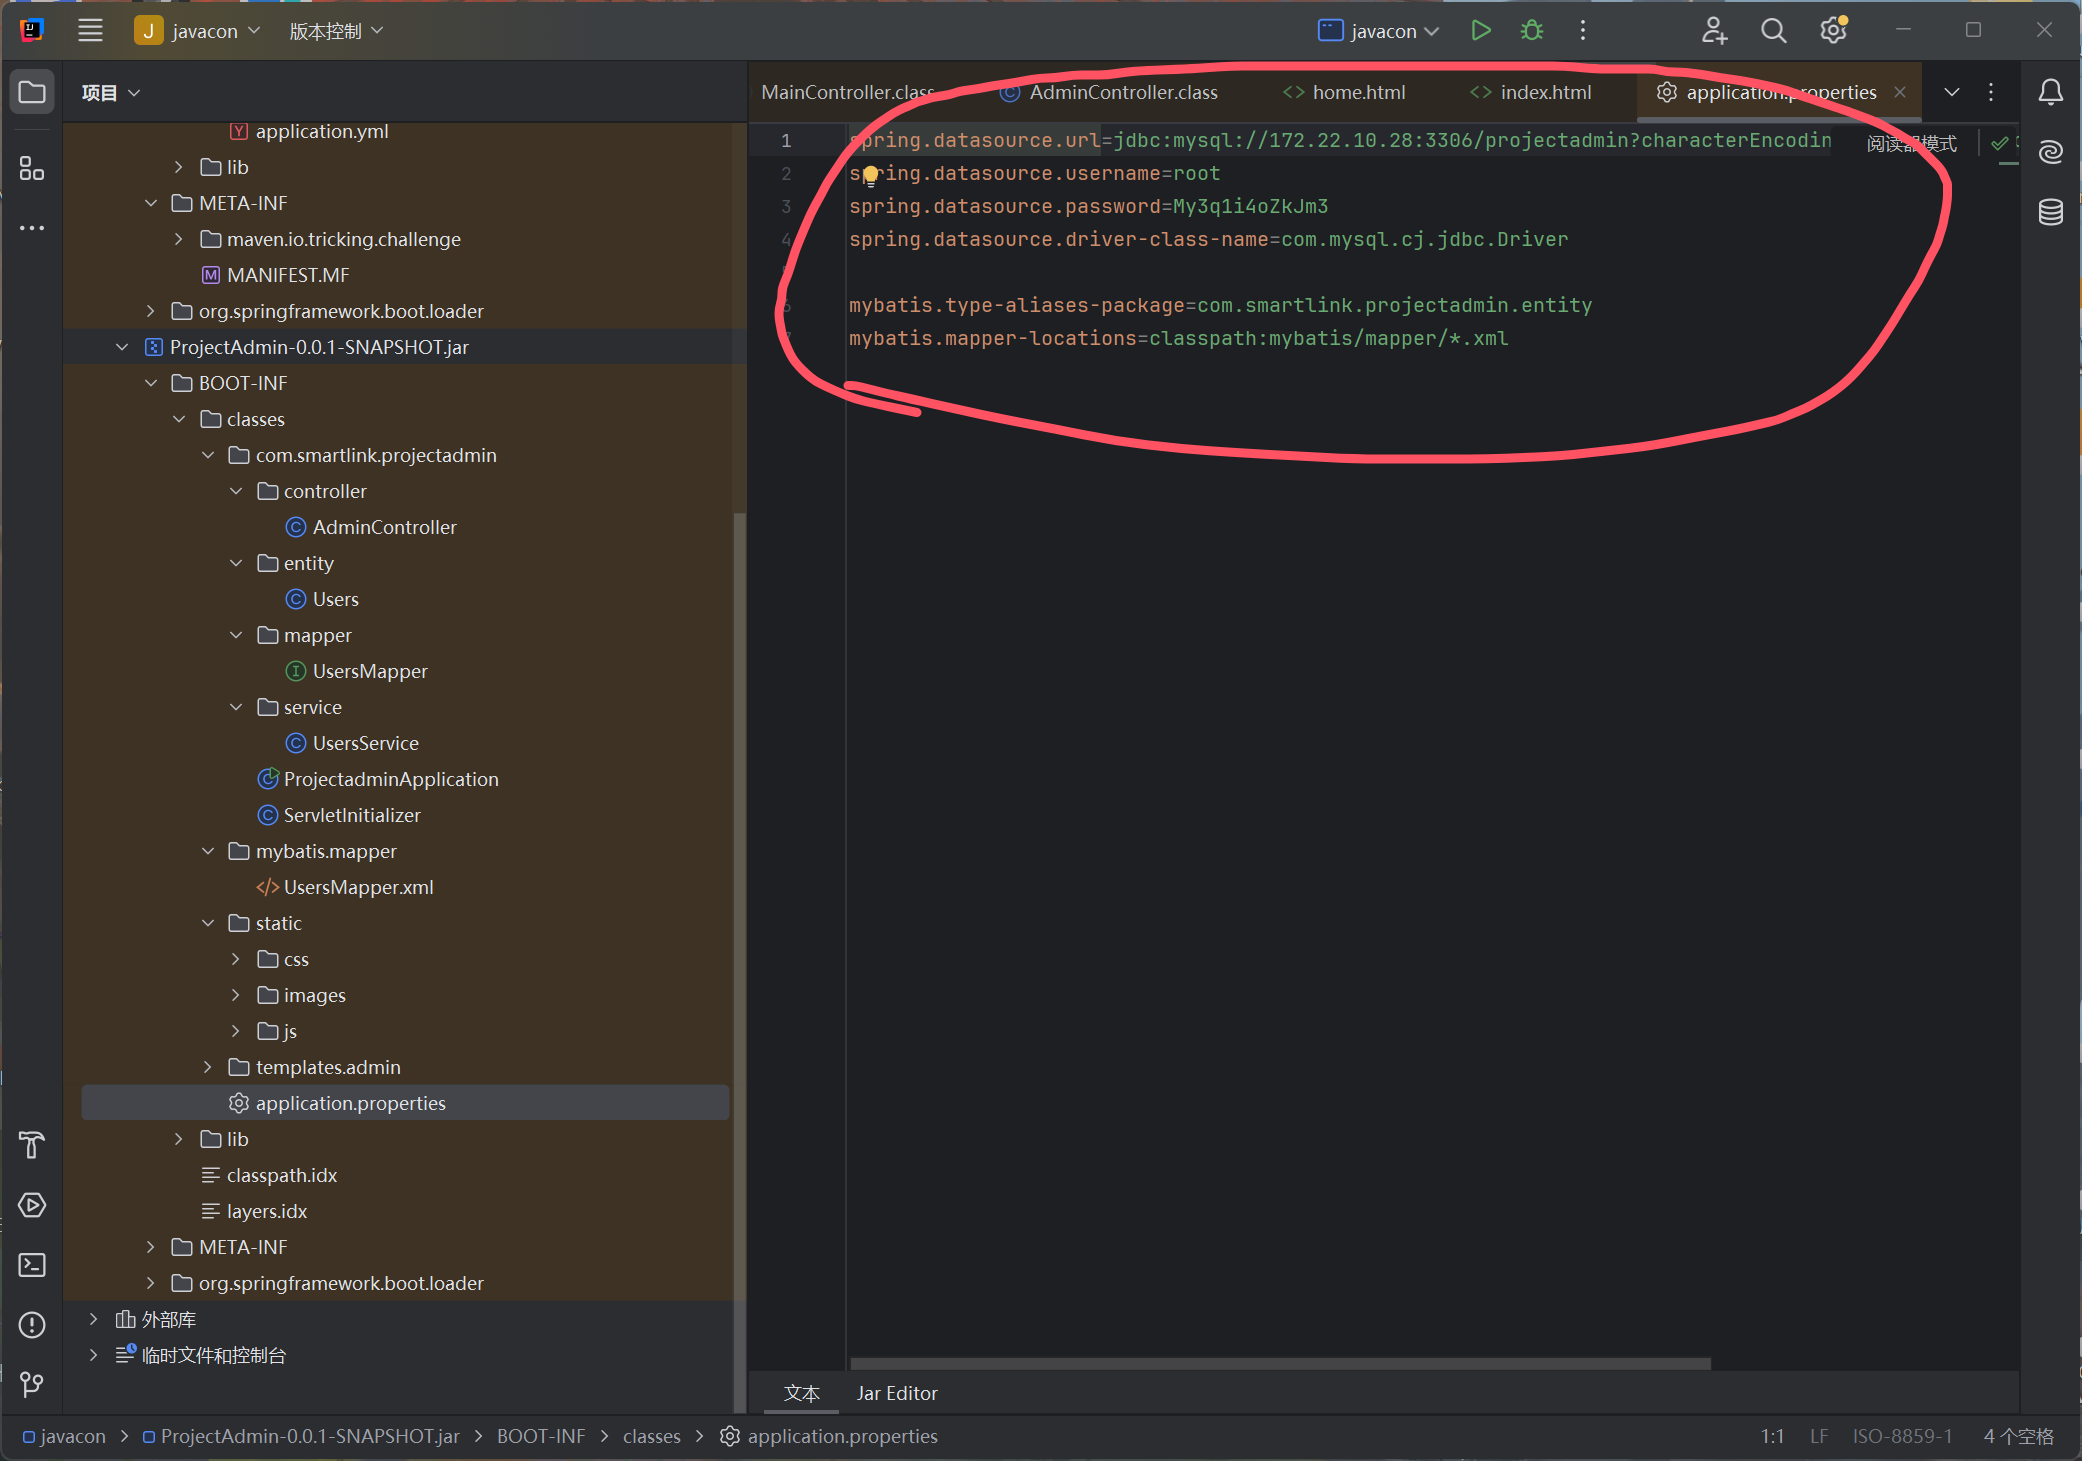The height and width of the screenshot is (1461, 2082).
Task: Start debugging with the bug icon
Action: pos(1531,31)
